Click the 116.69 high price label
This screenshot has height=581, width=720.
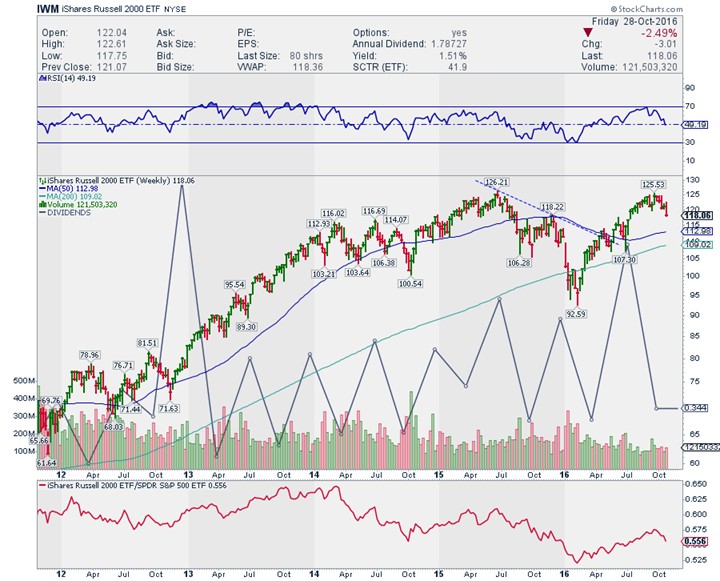point(374,211)
